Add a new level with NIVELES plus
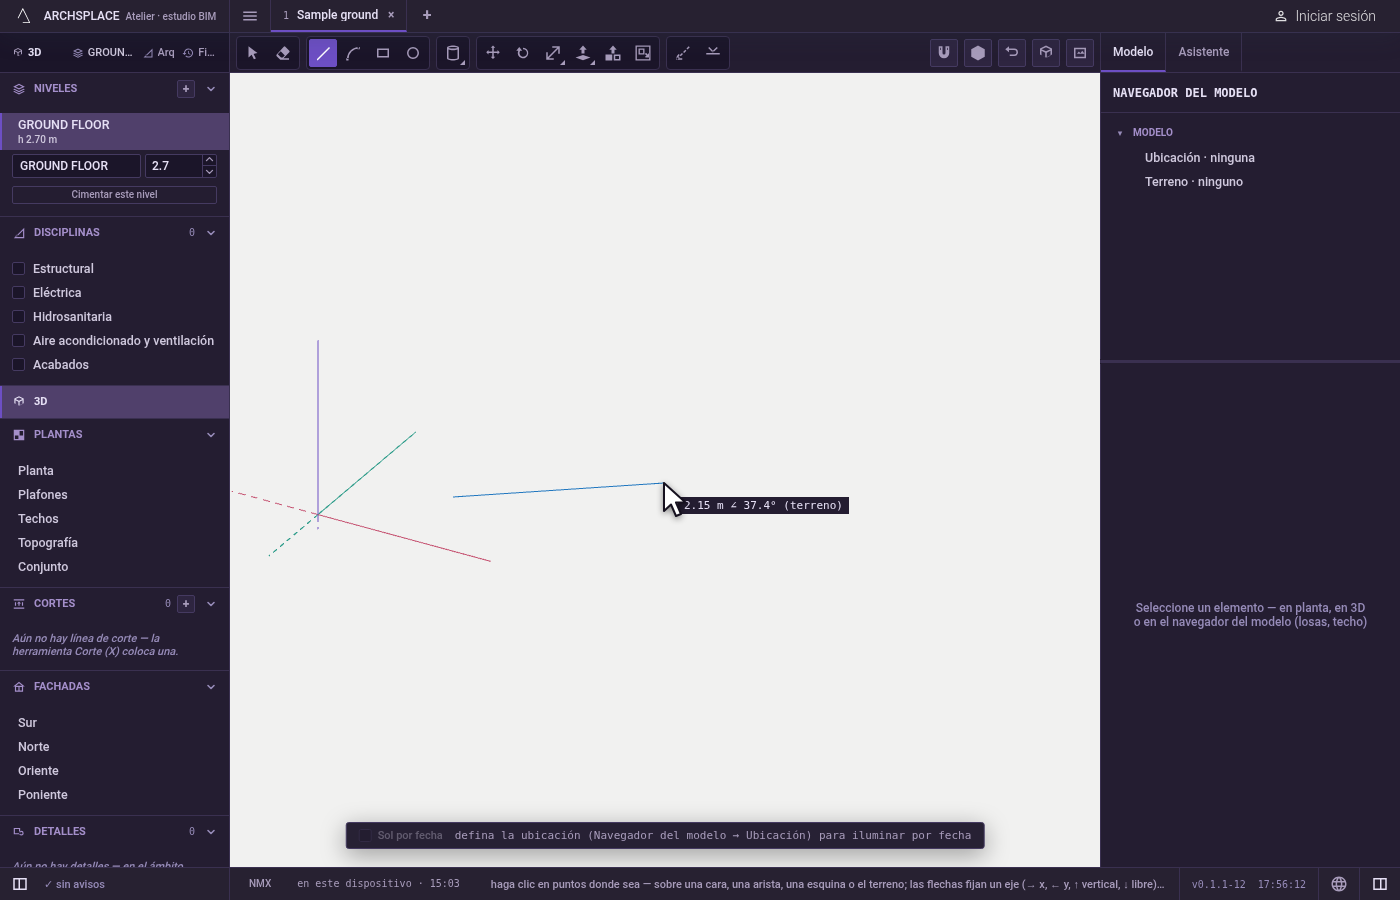Image resolution: width=1400 pixels, height=900 pixels. 186,89
